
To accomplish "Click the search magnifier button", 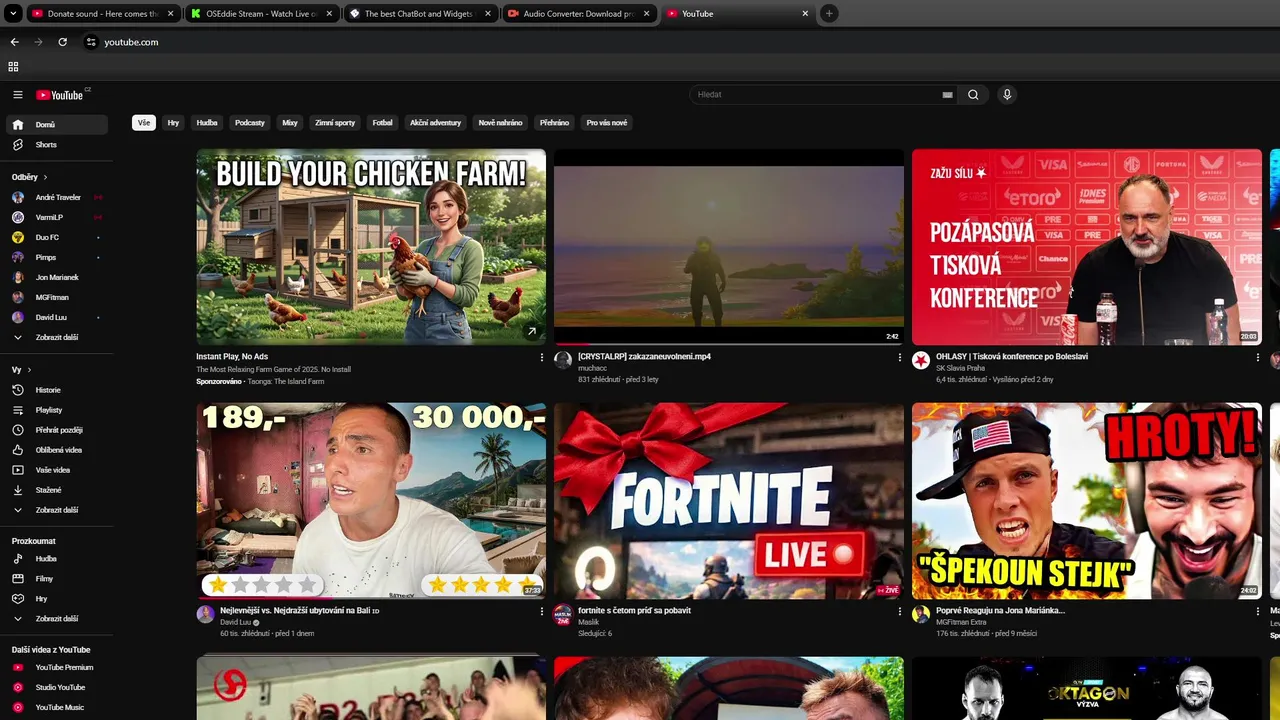I will pyautogui.click(x=973, y=95).
